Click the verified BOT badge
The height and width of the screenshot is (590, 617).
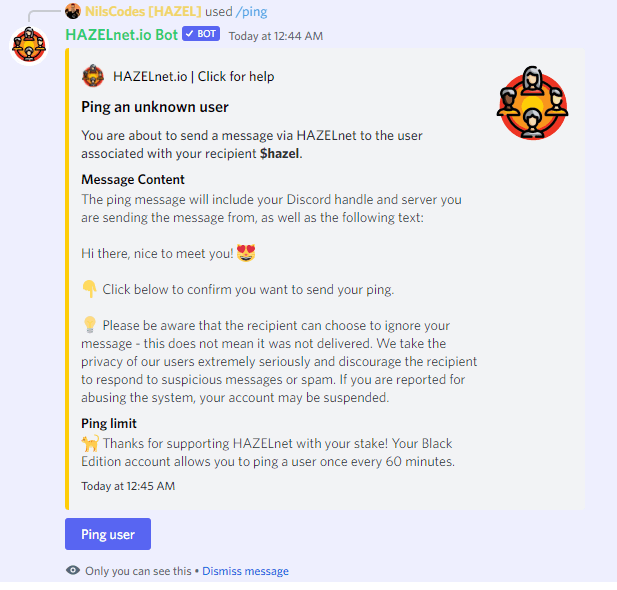201,34
